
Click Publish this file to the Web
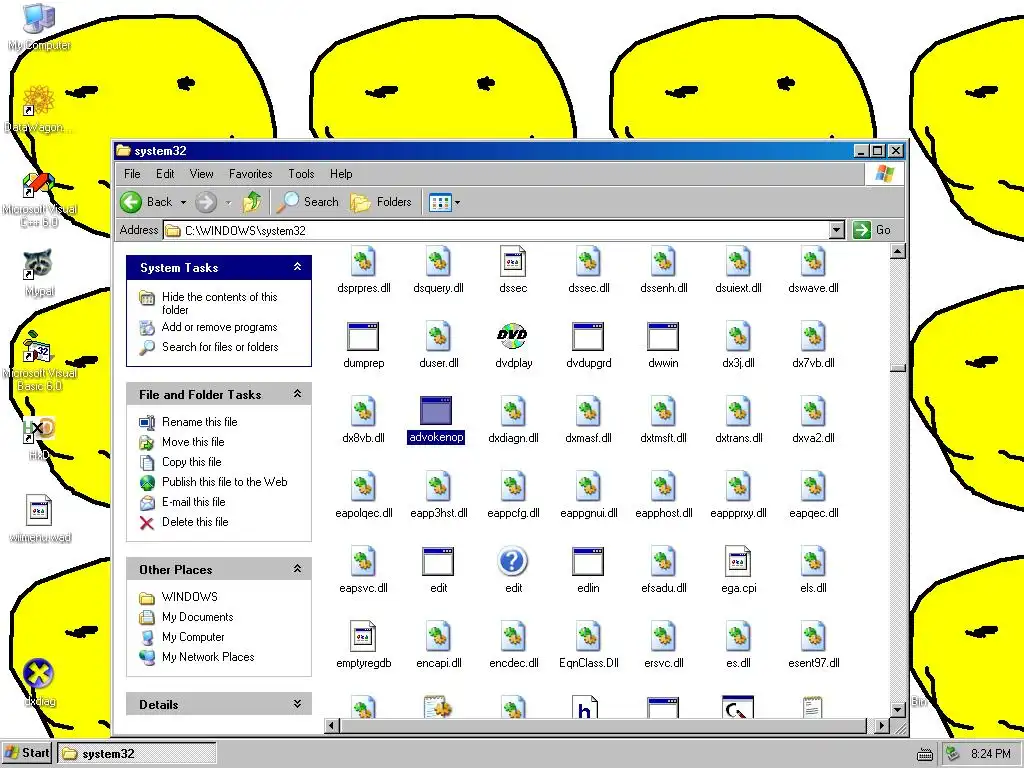tap(224, 482)
